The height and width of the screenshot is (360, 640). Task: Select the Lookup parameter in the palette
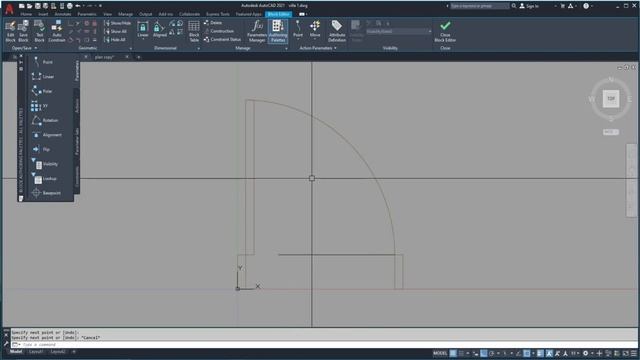coord(44,178)
